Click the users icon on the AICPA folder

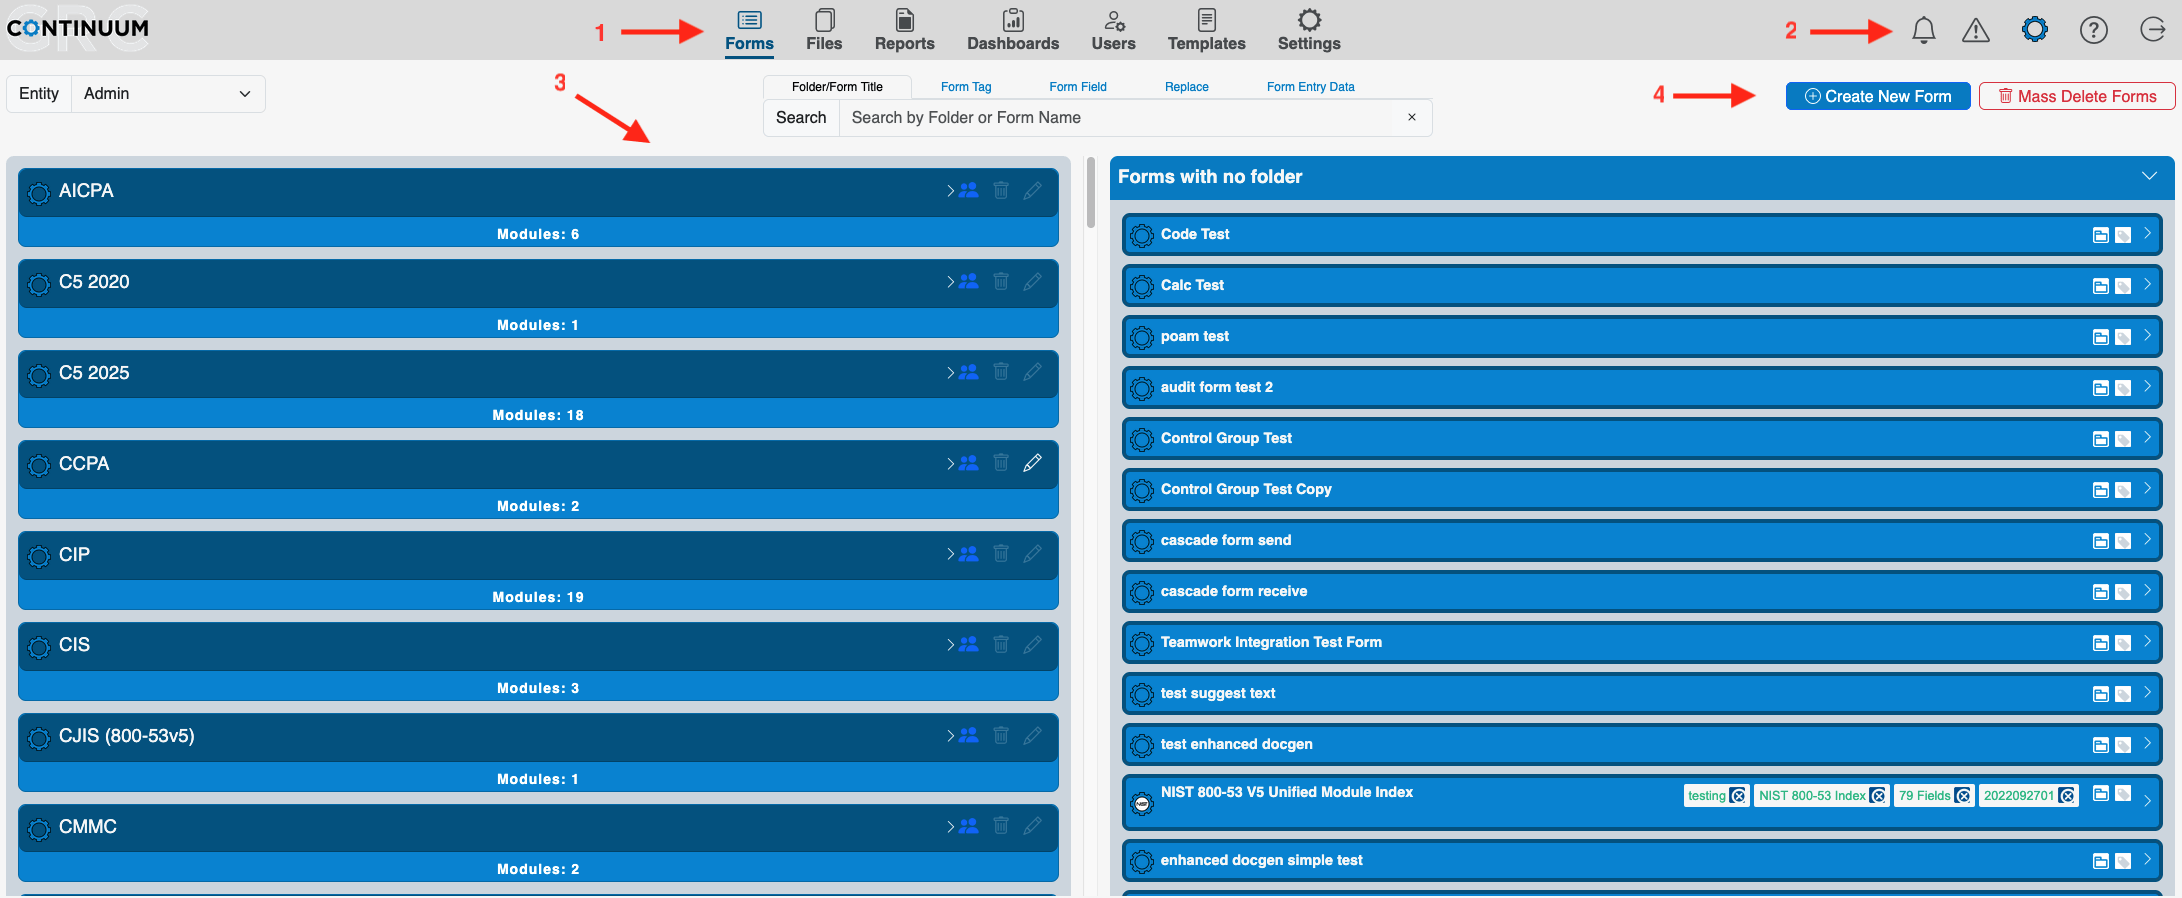[969, 190]
